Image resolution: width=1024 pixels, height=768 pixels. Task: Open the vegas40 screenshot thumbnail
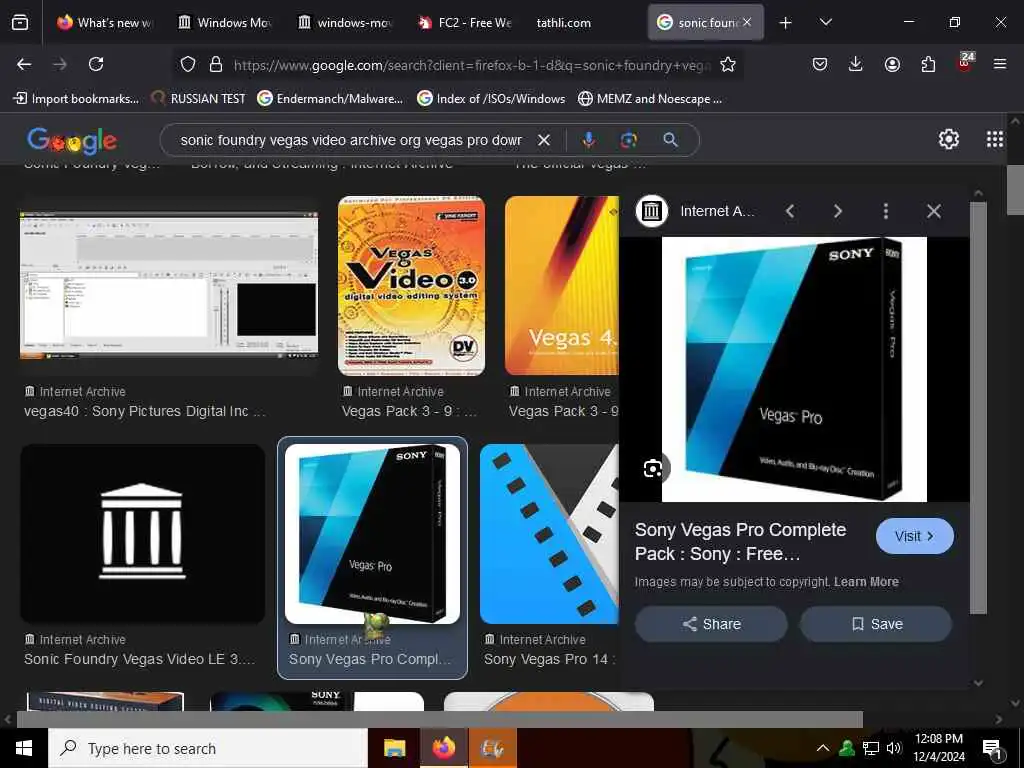169,285
